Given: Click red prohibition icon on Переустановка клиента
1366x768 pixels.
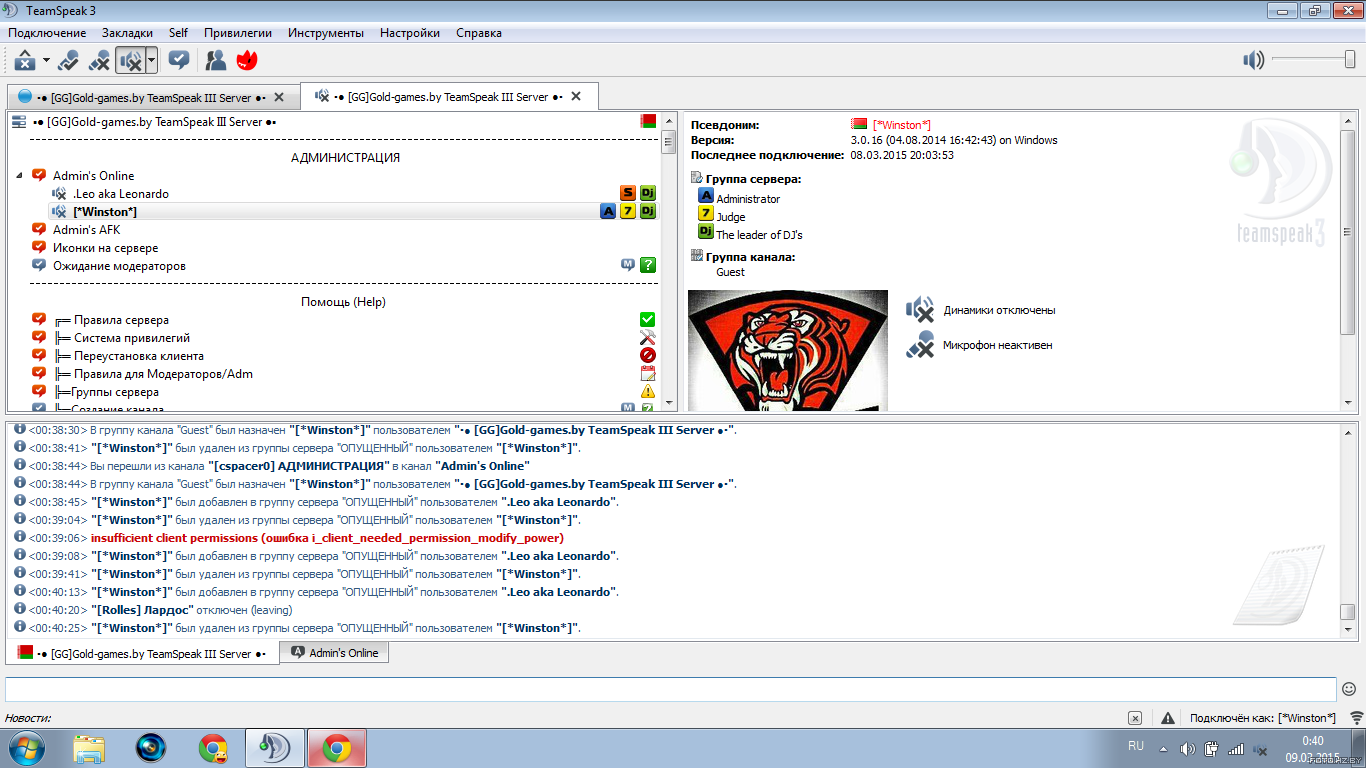Looking at the screenshot, I should tap(648, 355).
